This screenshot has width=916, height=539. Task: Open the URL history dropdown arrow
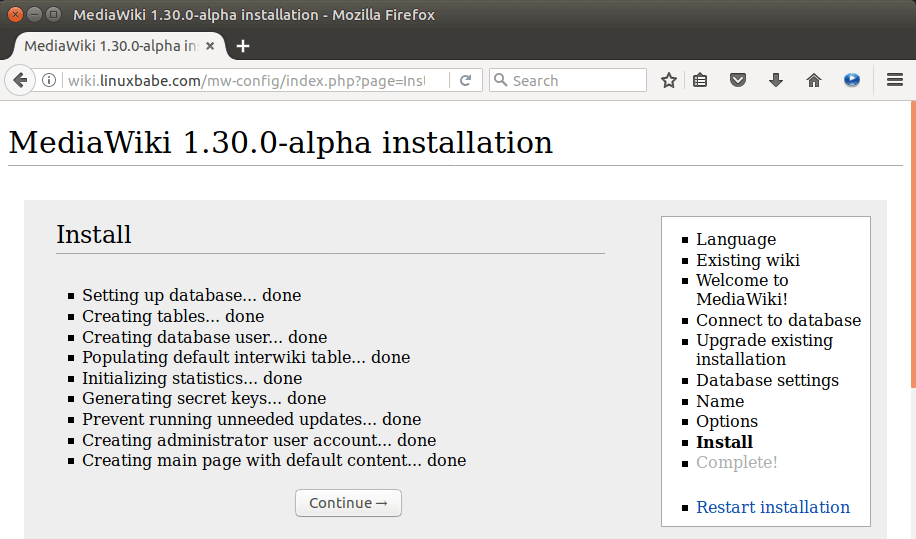[x=437, y=81]
